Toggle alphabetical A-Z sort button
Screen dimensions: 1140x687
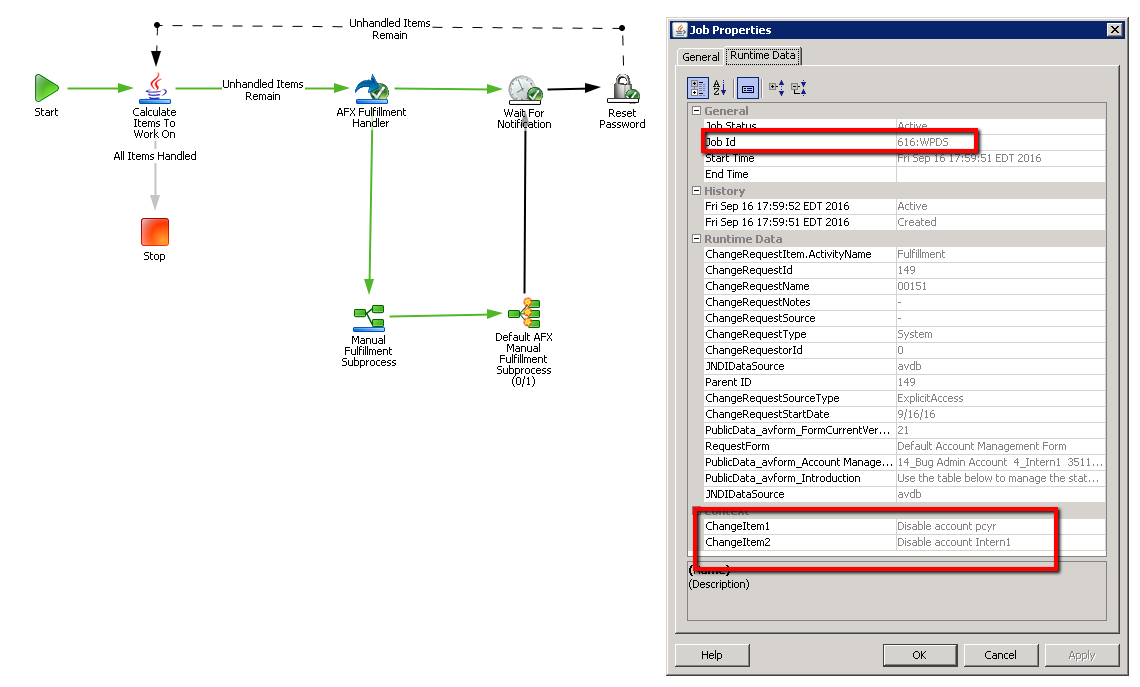pos(720,88)
